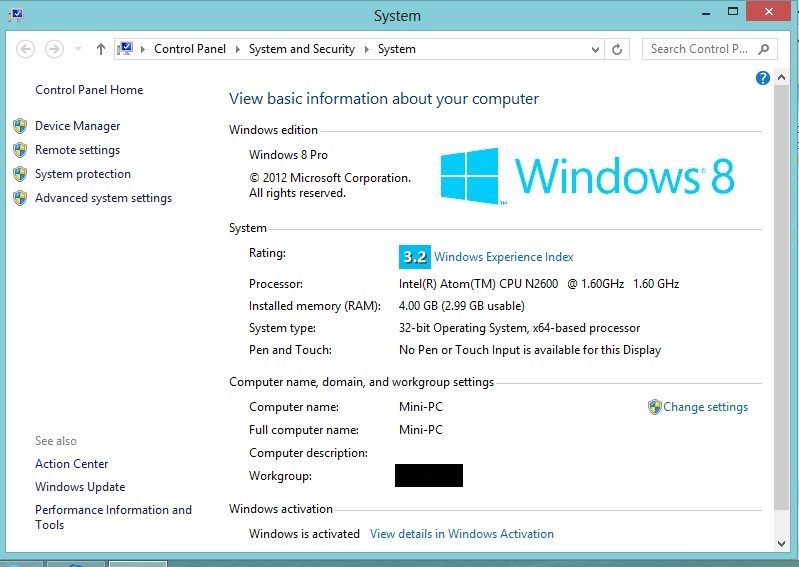Click scrollbar up arrow
799x567 pixels.
tap(781, 77)
